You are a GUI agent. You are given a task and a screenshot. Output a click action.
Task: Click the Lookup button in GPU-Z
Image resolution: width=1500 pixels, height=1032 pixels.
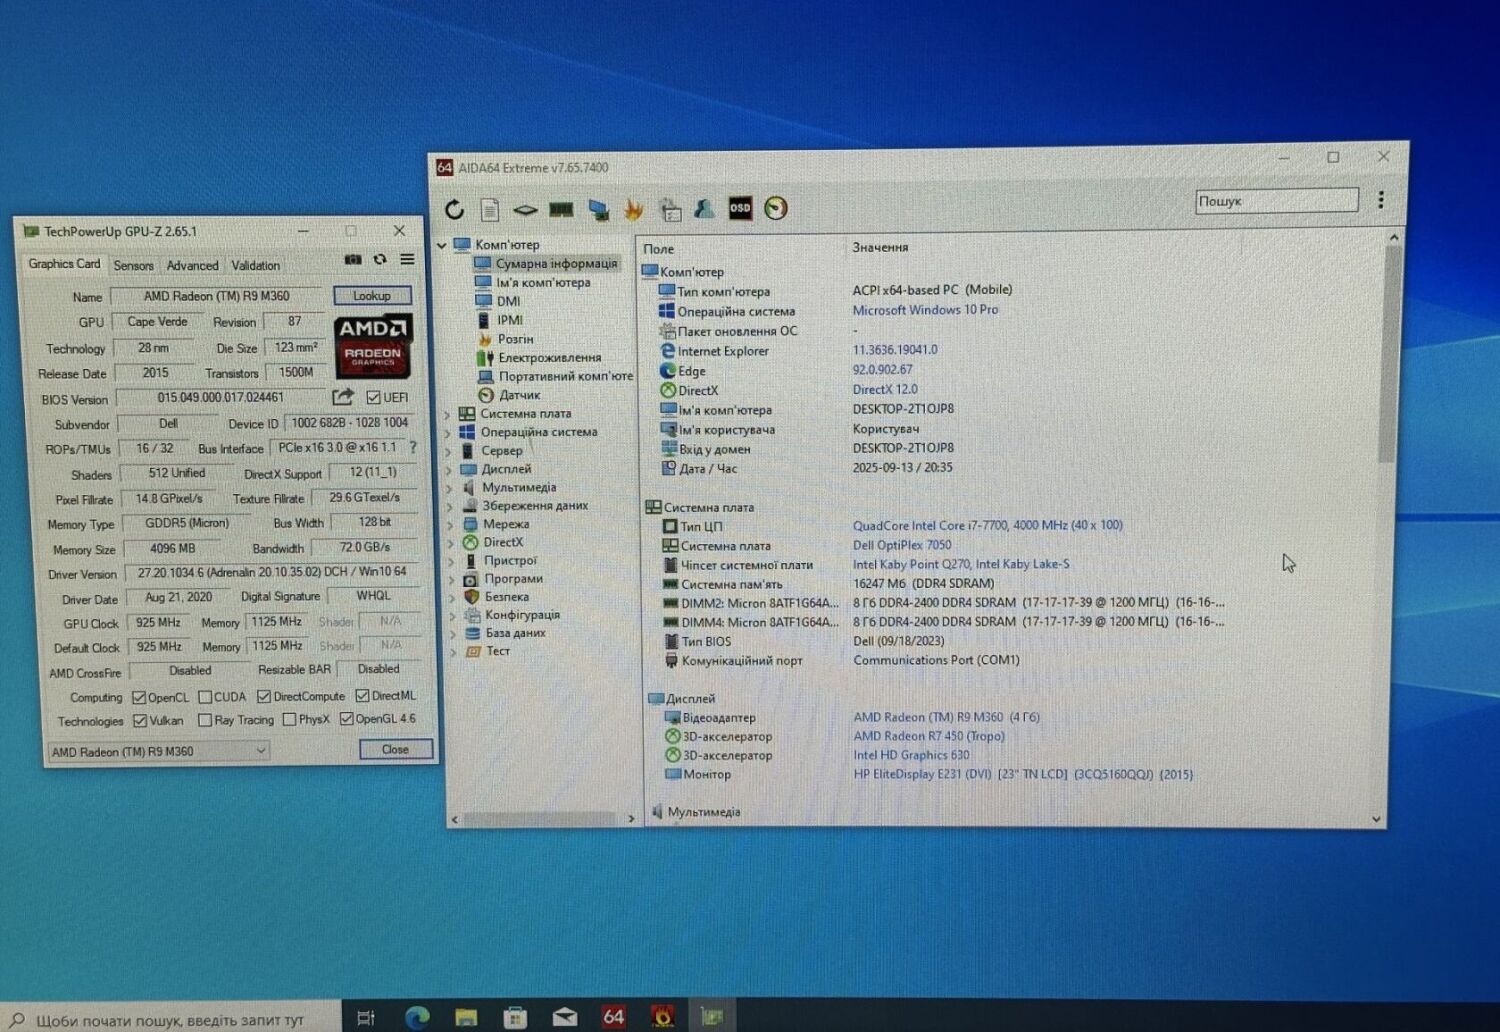tap(372, 296)
